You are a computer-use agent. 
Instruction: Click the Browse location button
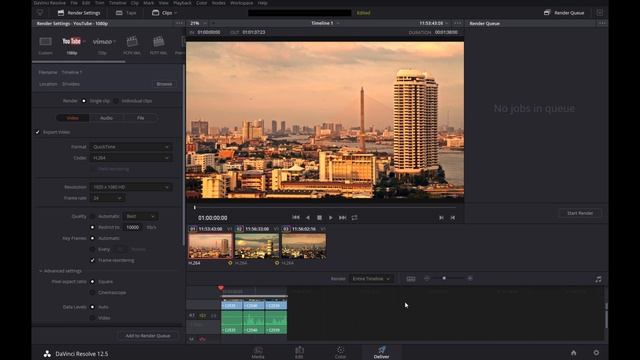164,84
